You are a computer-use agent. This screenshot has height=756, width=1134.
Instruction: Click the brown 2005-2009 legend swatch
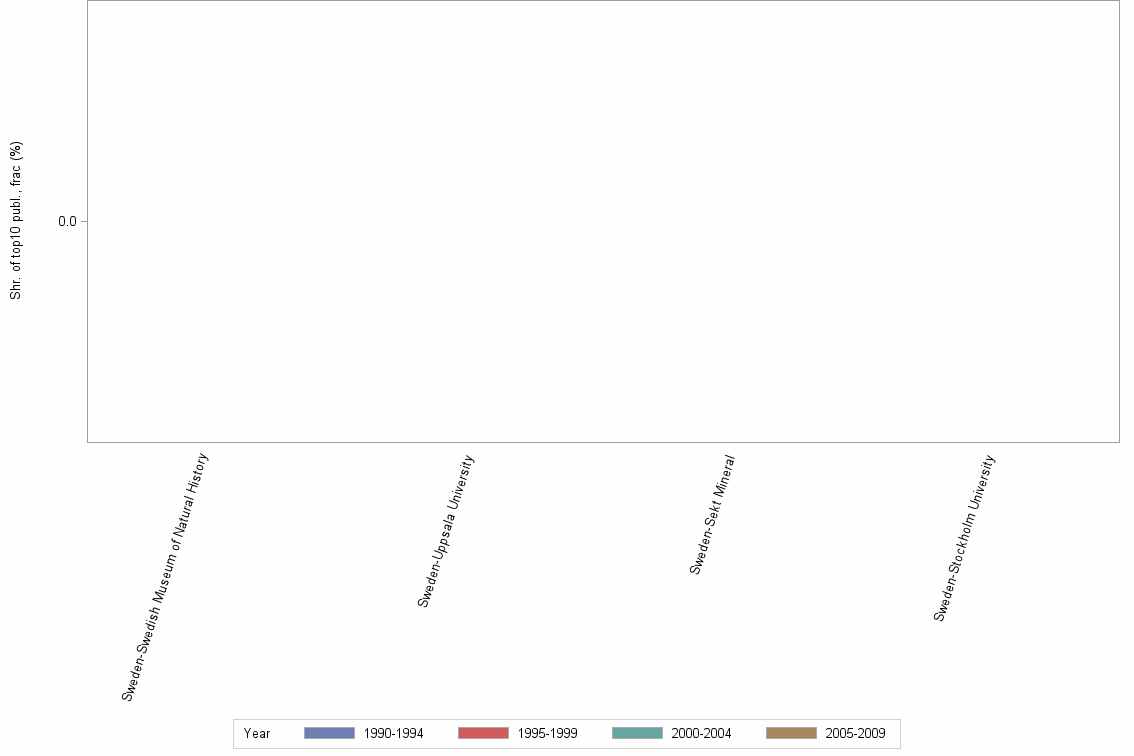792,733
